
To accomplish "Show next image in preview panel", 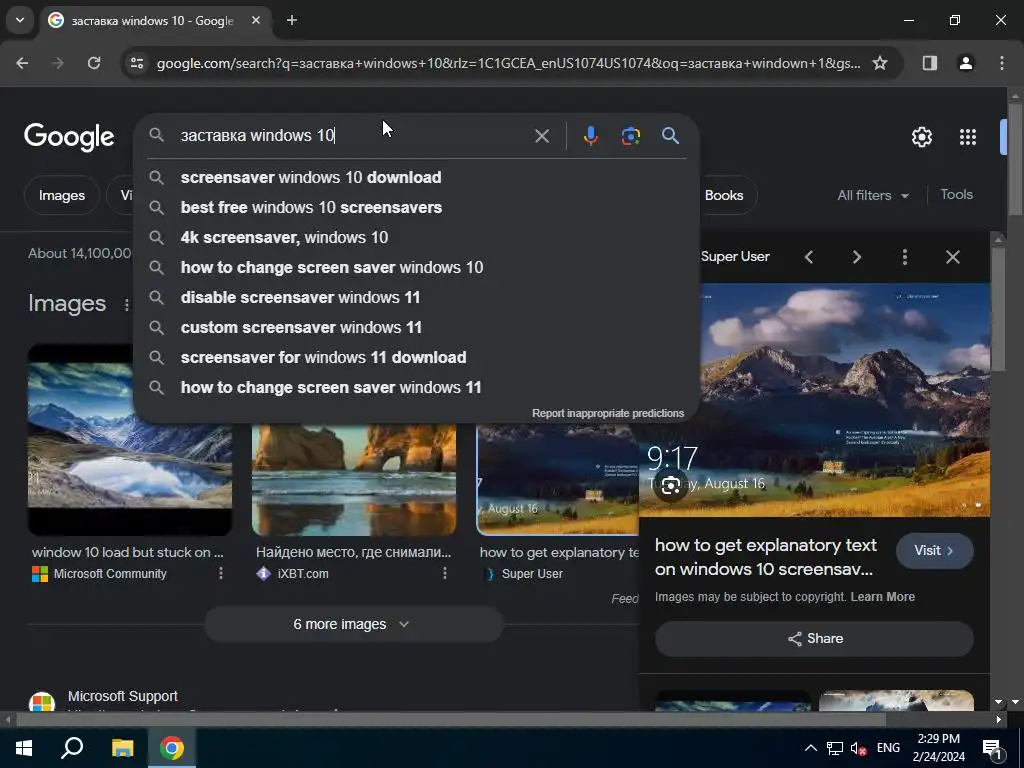I will point(857,257).
